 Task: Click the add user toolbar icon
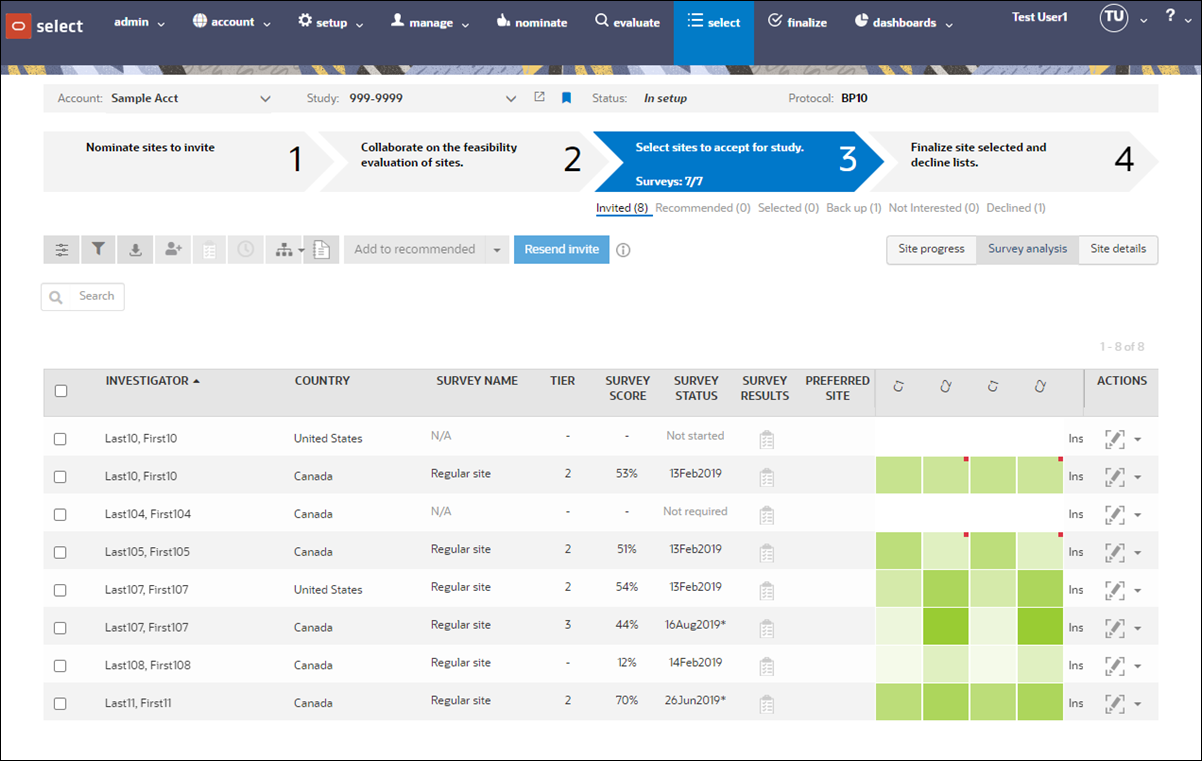pos(172,250)
